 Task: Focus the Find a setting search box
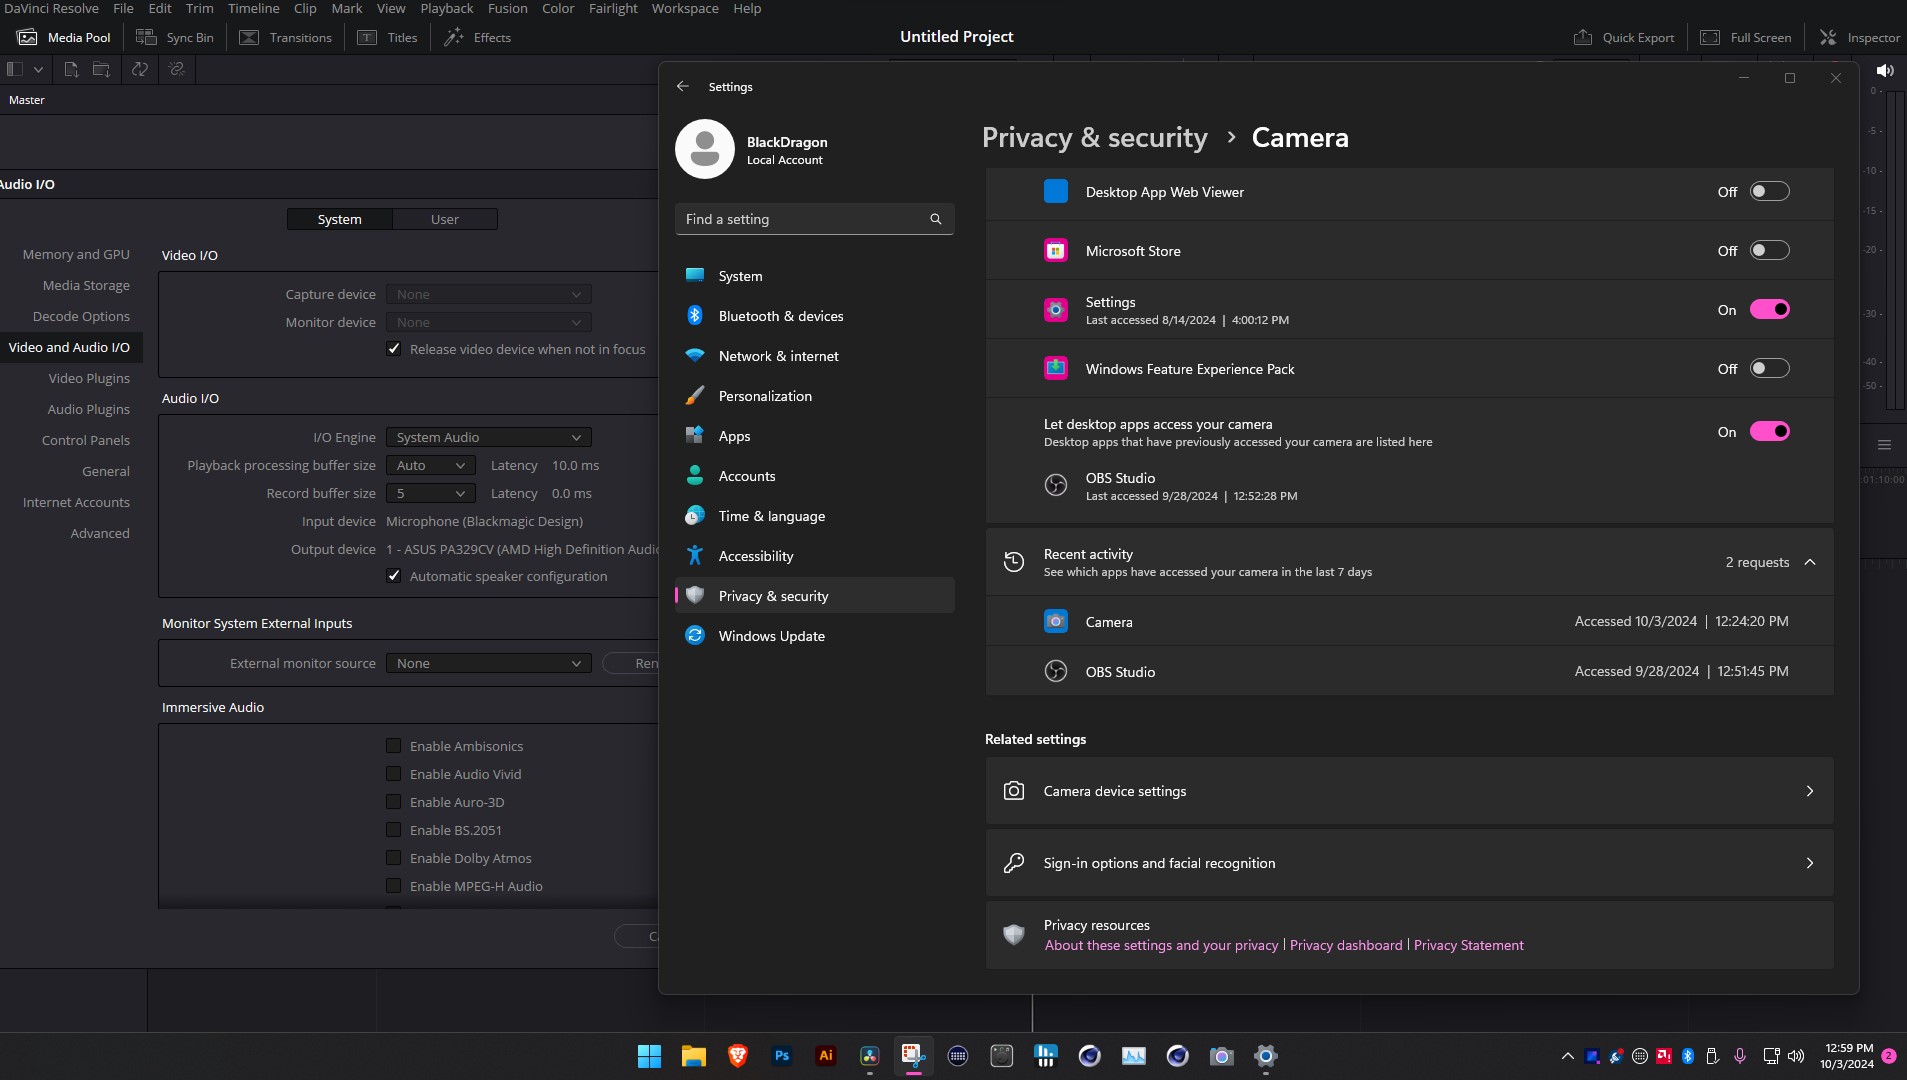(815, 219)
